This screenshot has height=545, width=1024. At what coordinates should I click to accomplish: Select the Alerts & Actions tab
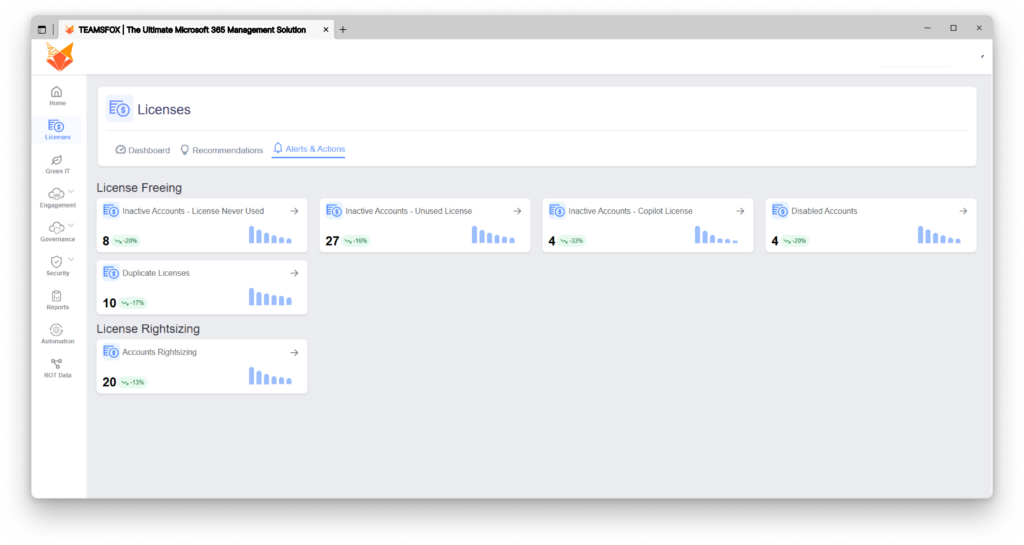309,149
